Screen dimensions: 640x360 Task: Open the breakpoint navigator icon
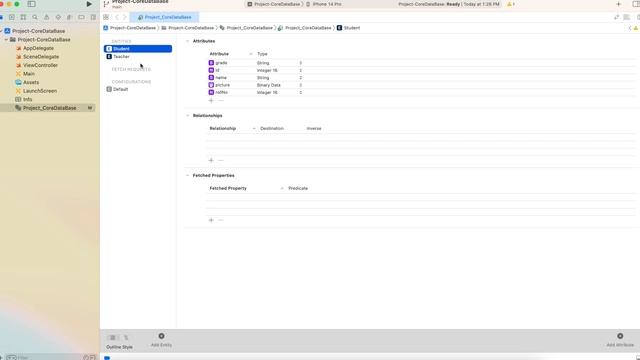pyautogui.click(x=81, y=17)
